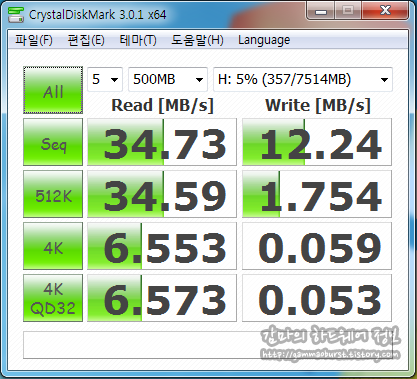Open the 테마(T) menu
Image resolution: width=417 pixels, height=379 pixels.
coord(138,40)
